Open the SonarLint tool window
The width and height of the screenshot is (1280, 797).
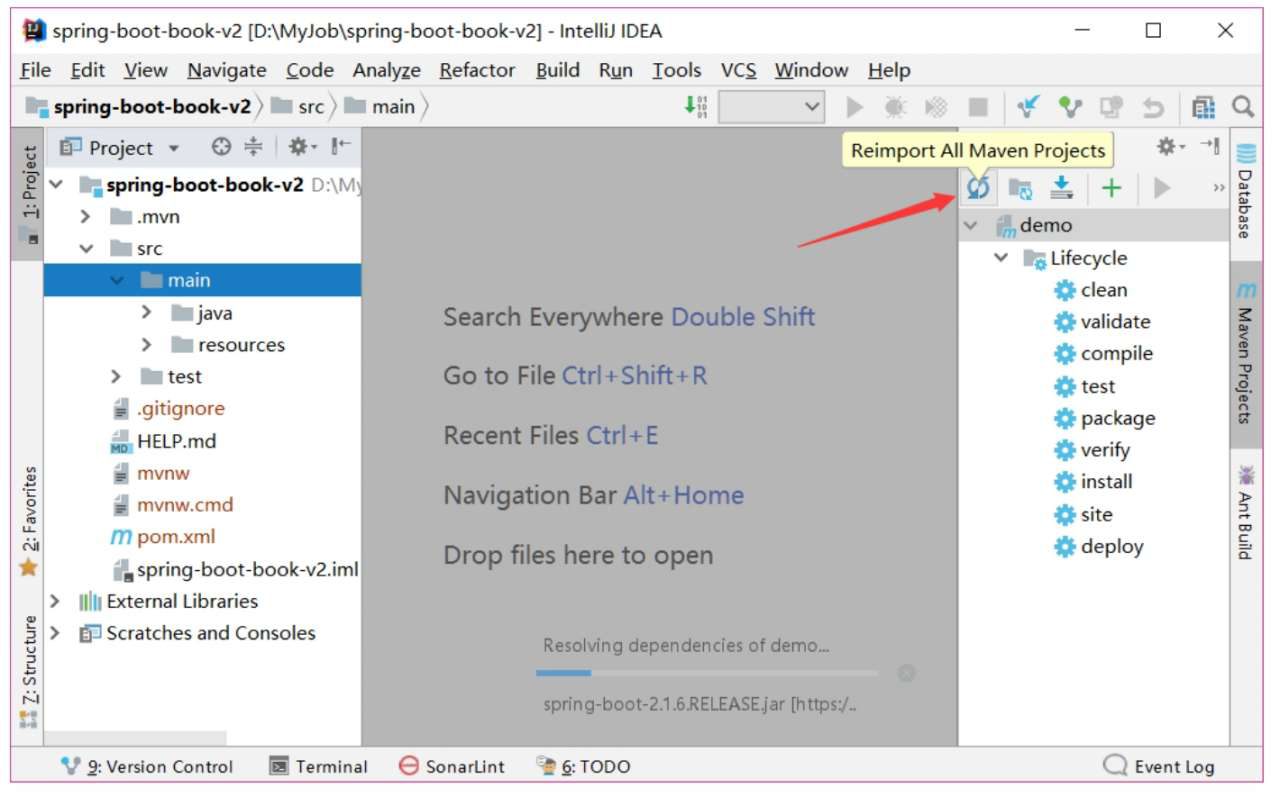tap(451, 767)
